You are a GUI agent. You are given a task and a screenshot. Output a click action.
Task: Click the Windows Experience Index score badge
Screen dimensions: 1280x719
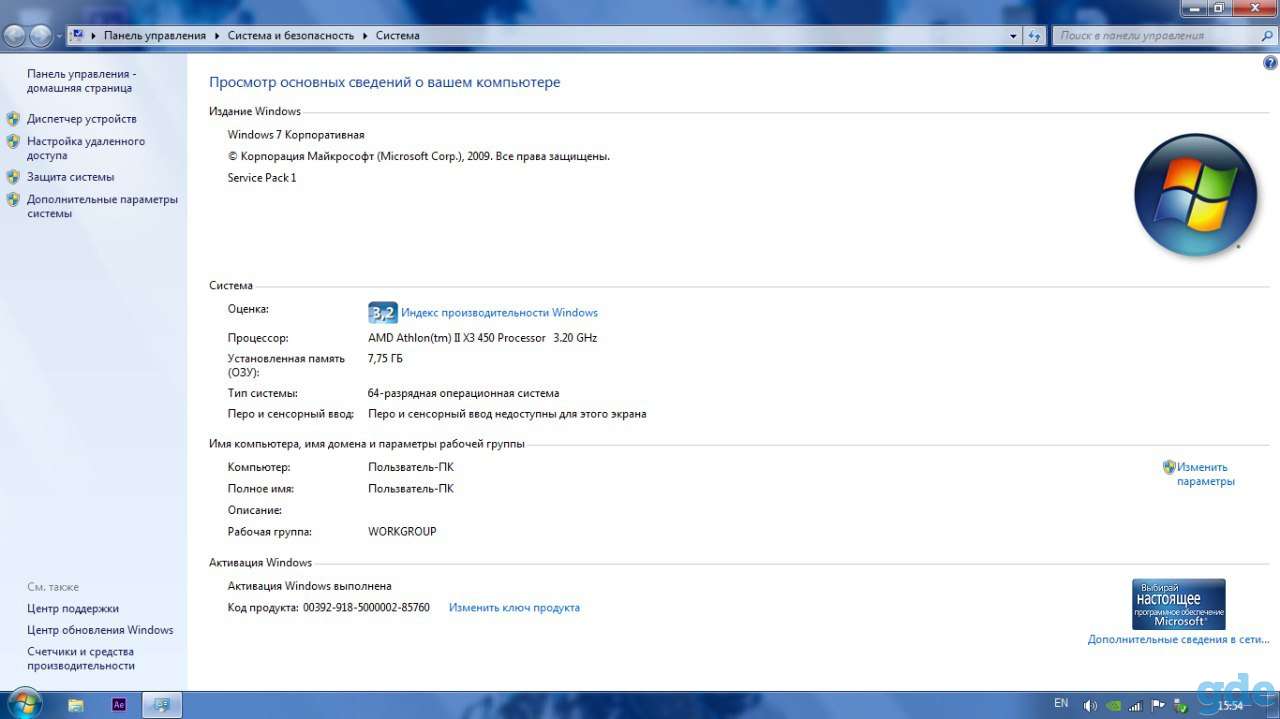click(382, 313)
